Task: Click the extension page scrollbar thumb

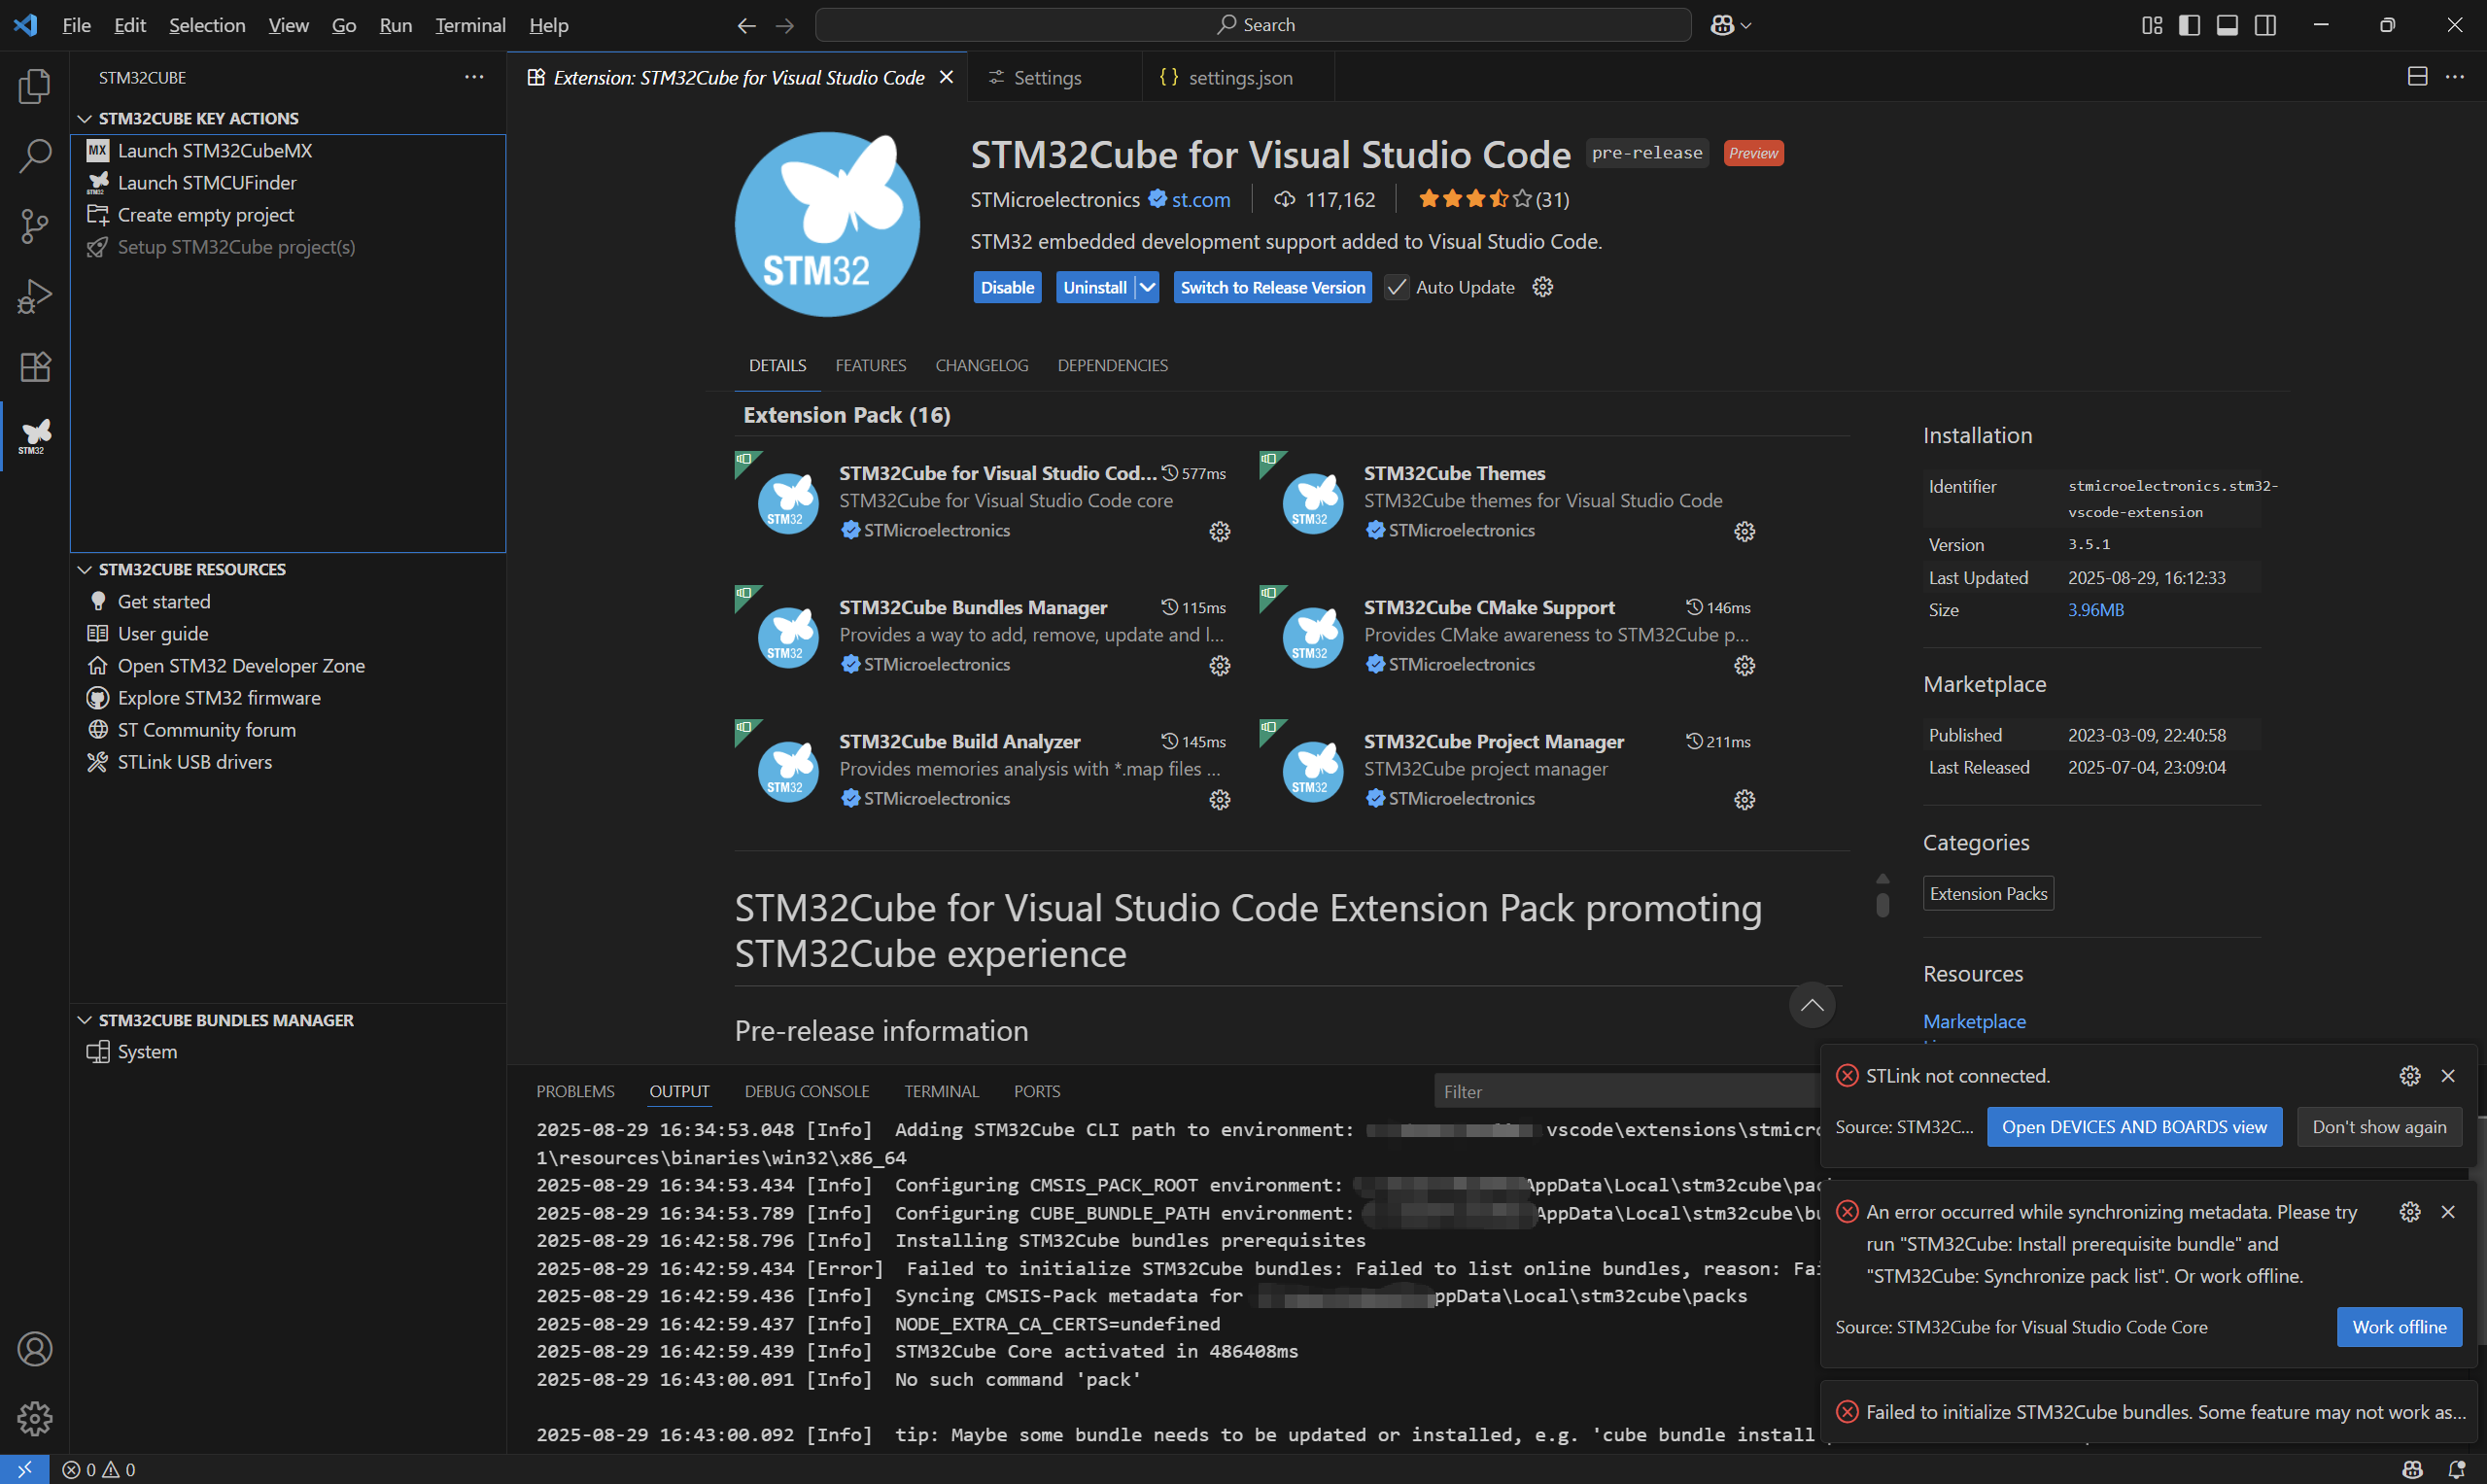Action: click(x=1882, y=904)
